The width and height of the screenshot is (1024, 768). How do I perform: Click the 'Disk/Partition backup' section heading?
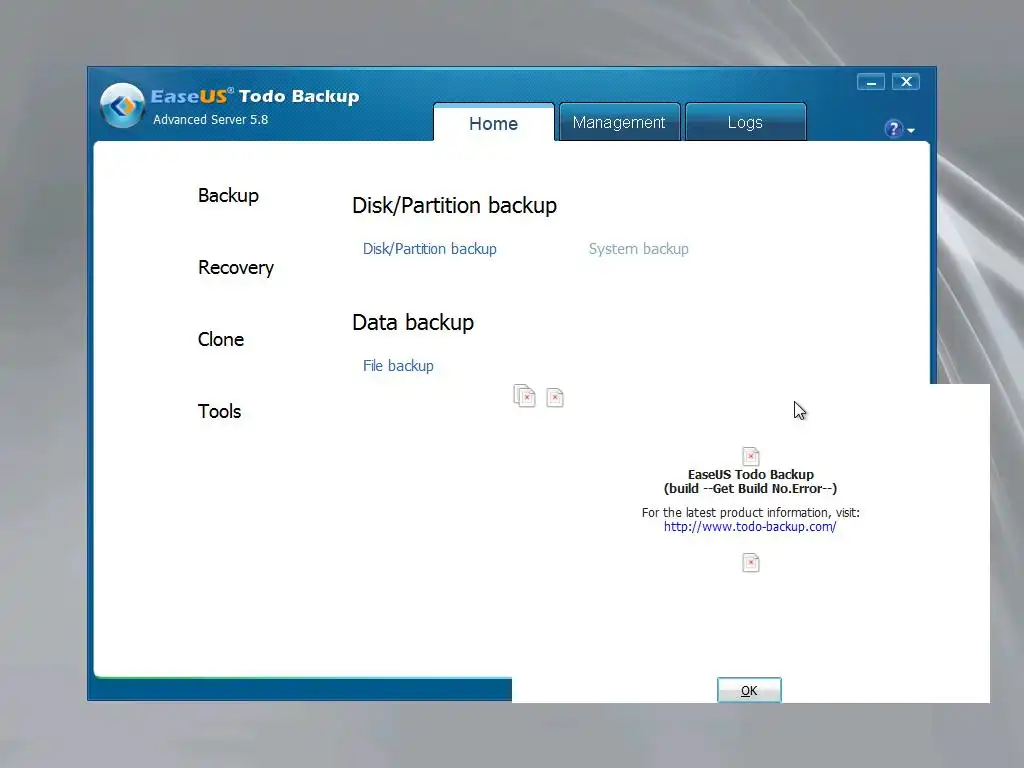(x=455, y=205)
